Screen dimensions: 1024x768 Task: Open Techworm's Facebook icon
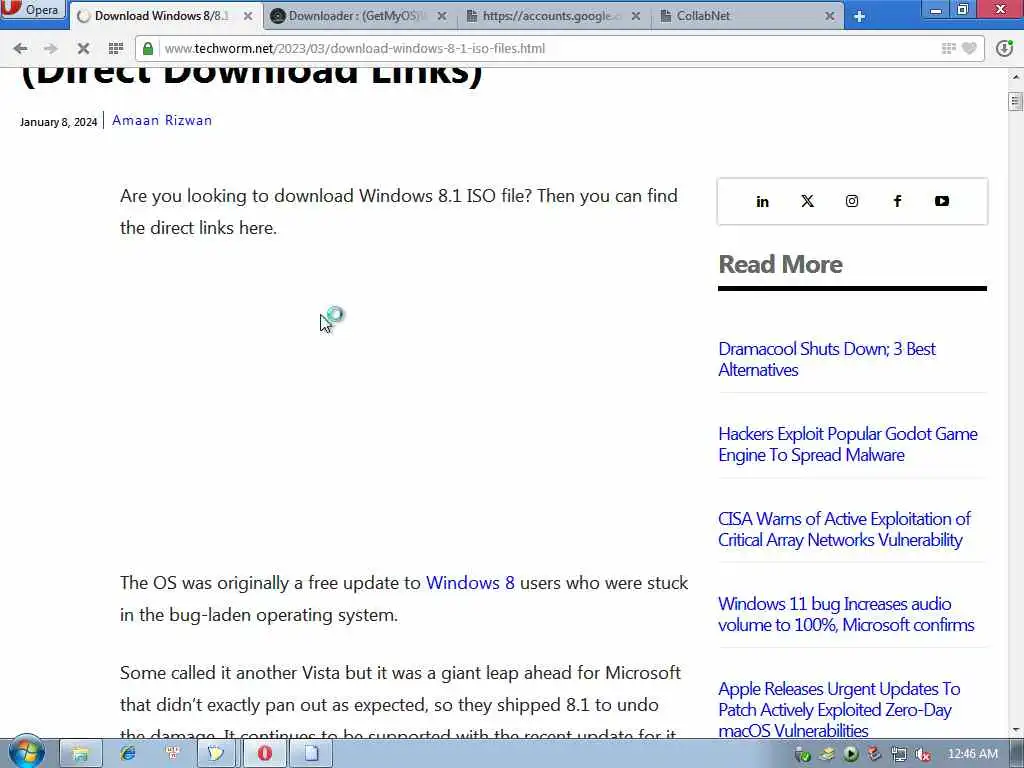coord(897,201)
